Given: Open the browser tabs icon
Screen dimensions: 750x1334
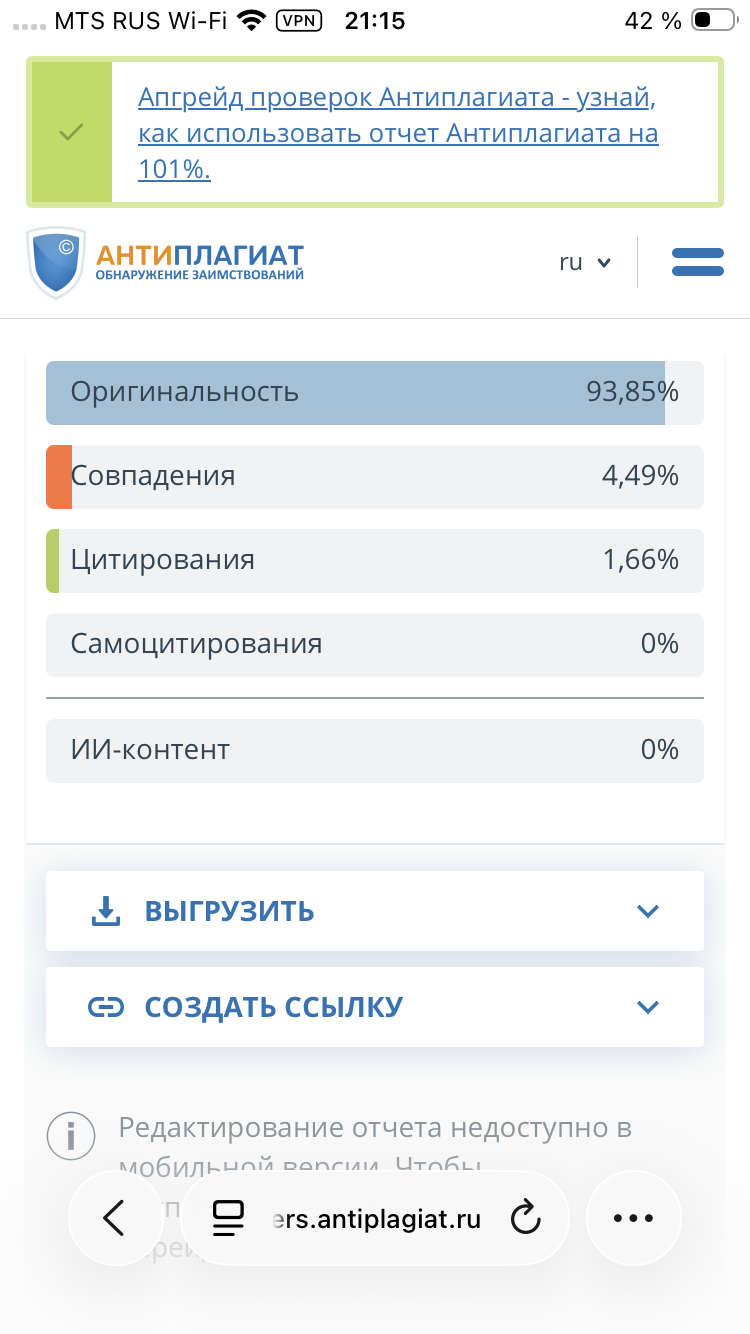Looking at the screenshot, I should (x=228, y=1218).
